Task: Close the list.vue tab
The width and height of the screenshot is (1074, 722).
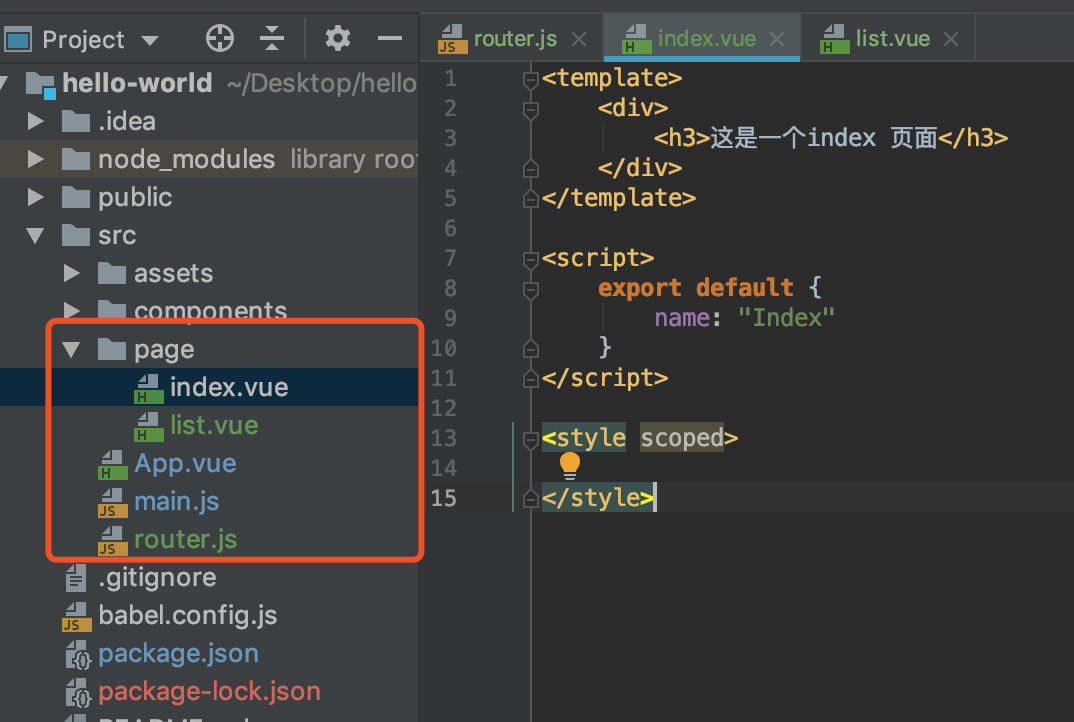Action: (x=951, y=39)
